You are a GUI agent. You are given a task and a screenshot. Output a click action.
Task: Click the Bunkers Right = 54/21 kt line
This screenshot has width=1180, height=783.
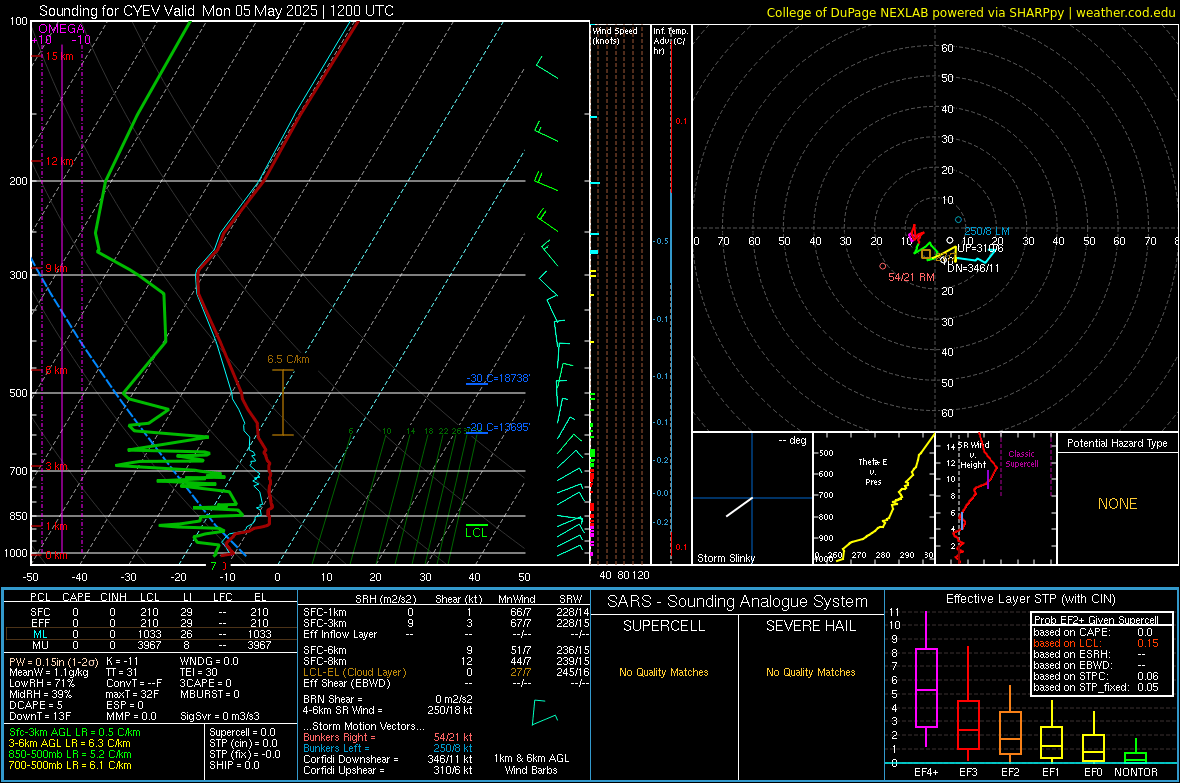click(x=388, y=737)
